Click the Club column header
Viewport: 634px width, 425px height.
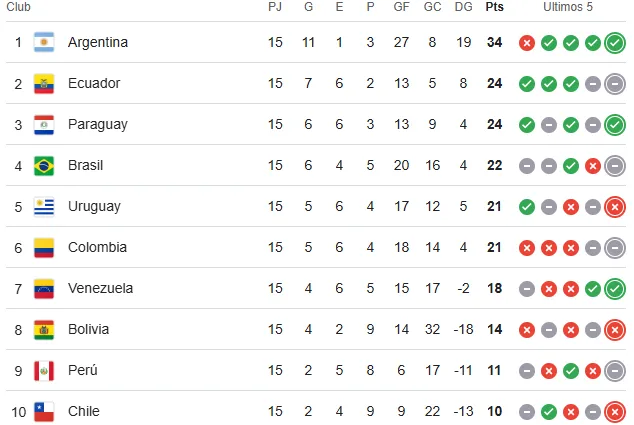(21, 7)
